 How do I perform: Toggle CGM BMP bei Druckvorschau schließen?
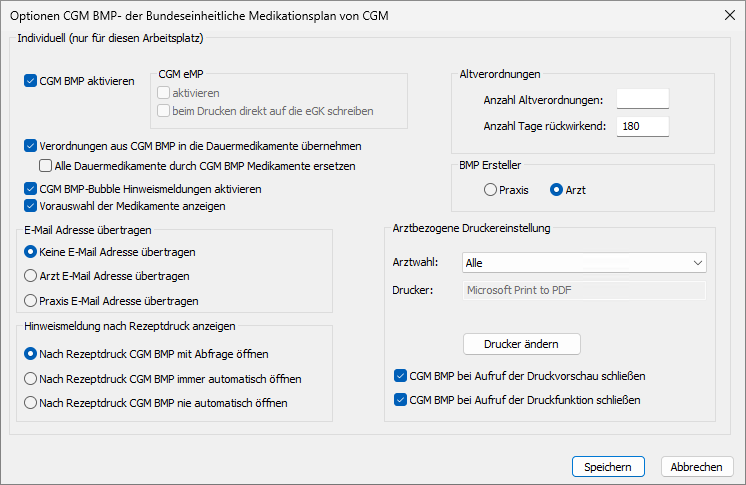(x=400, y=376)
